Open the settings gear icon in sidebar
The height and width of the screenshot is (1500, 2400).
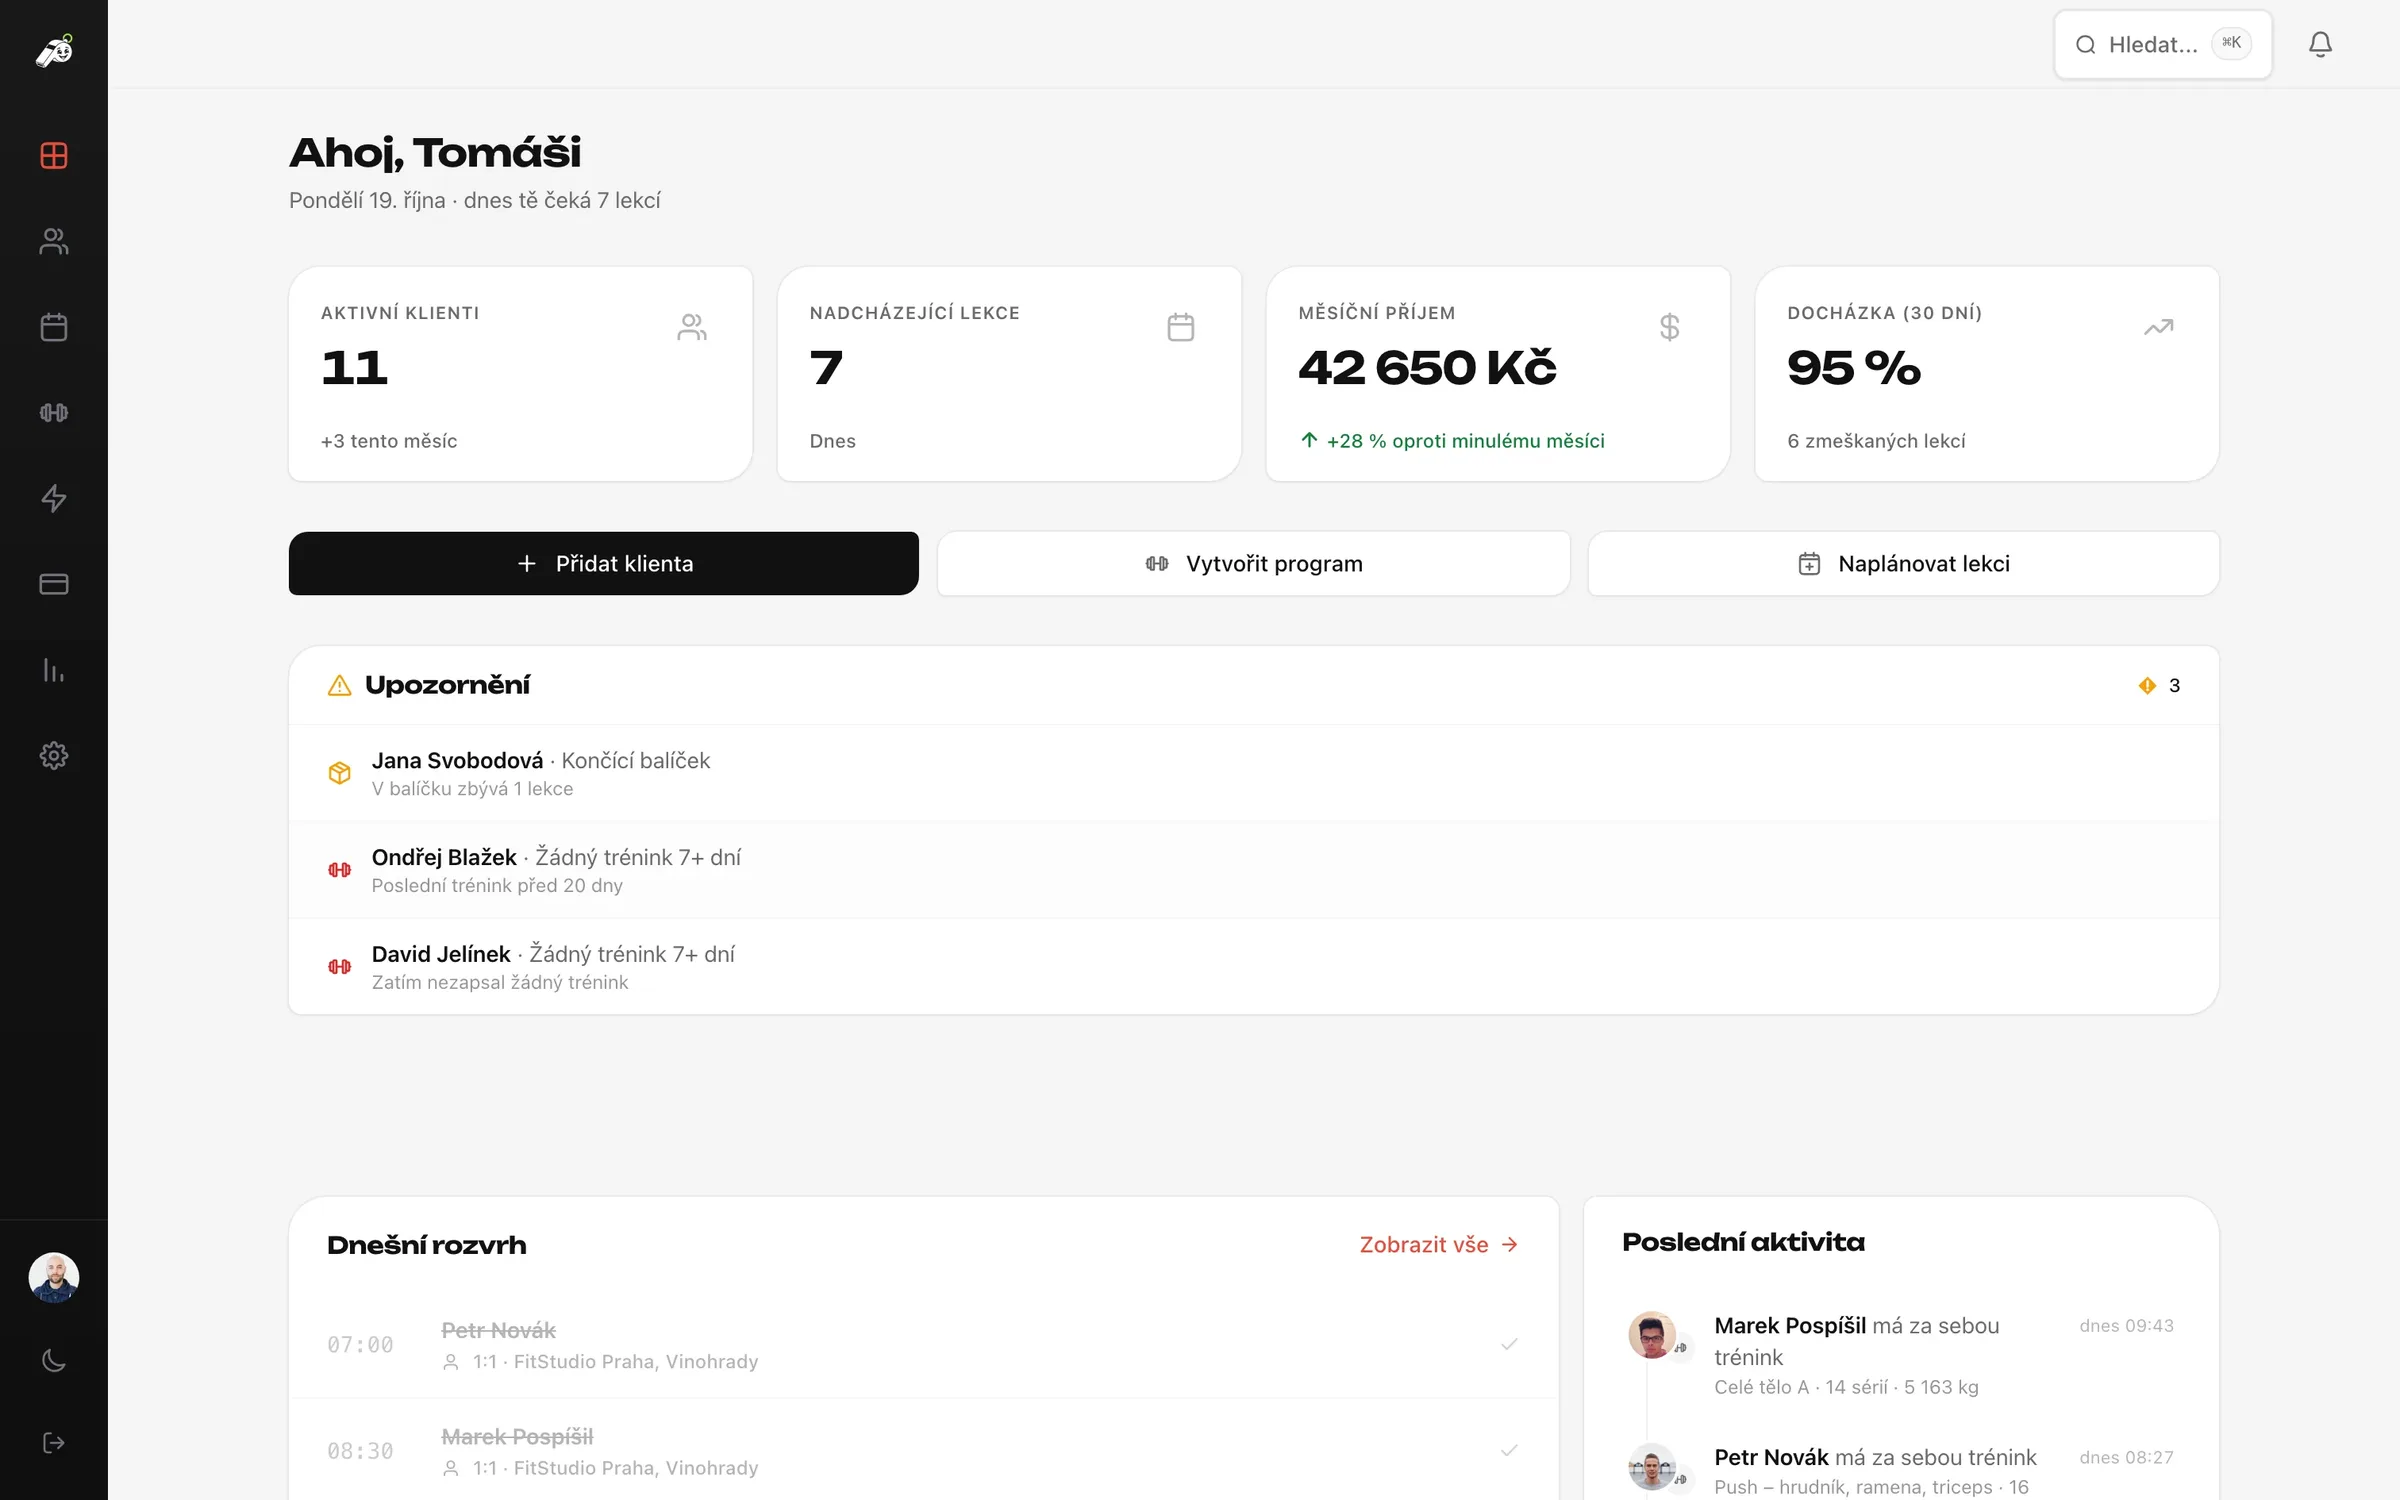tap(54, 755)
